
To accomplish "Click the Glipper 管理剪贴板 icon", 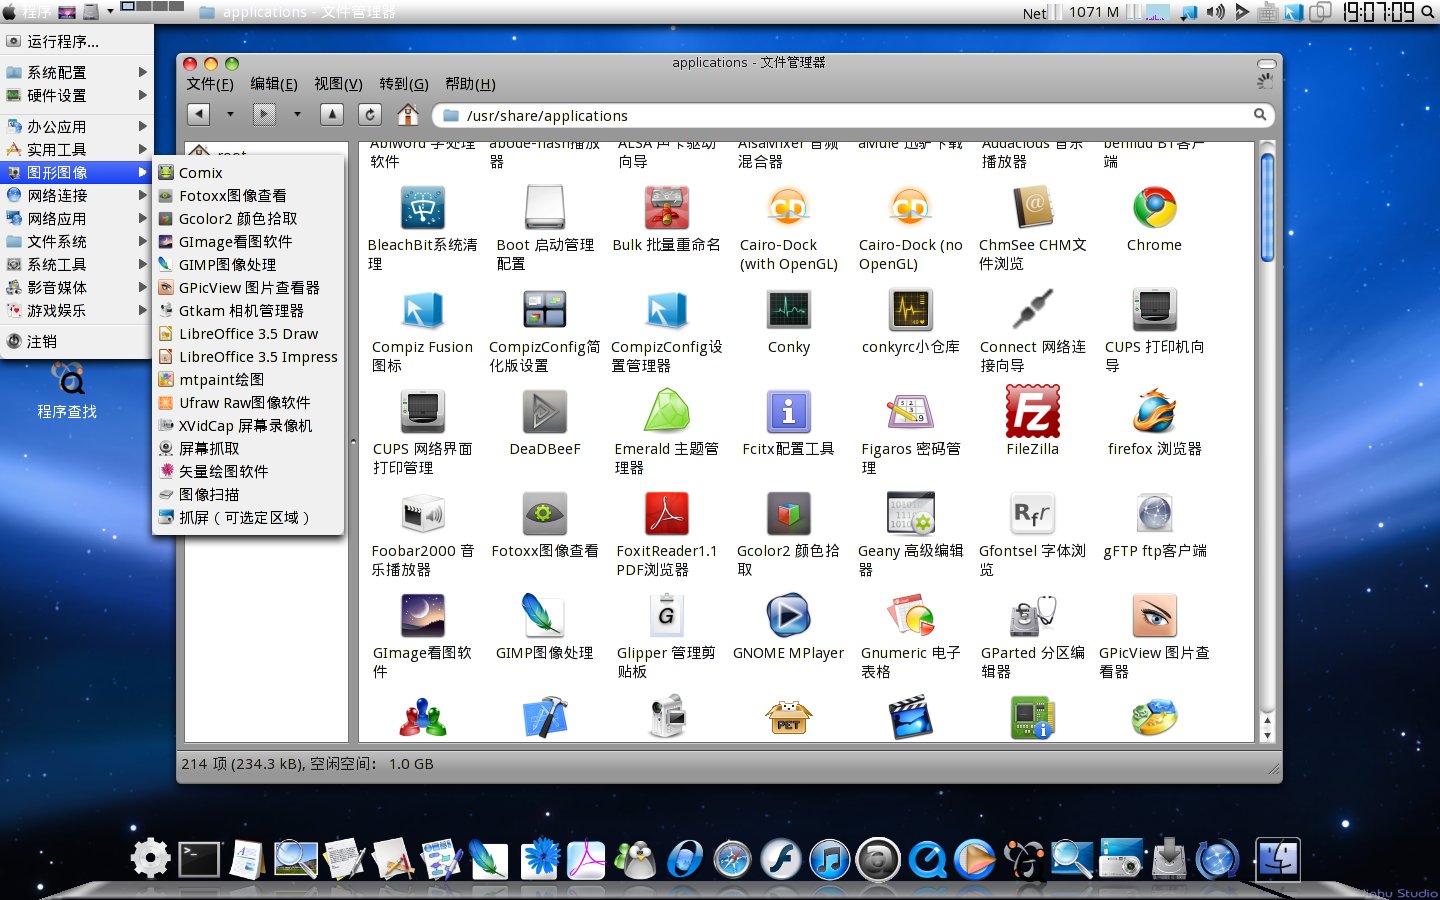I will pyautogui.click(x=667, y=616).
